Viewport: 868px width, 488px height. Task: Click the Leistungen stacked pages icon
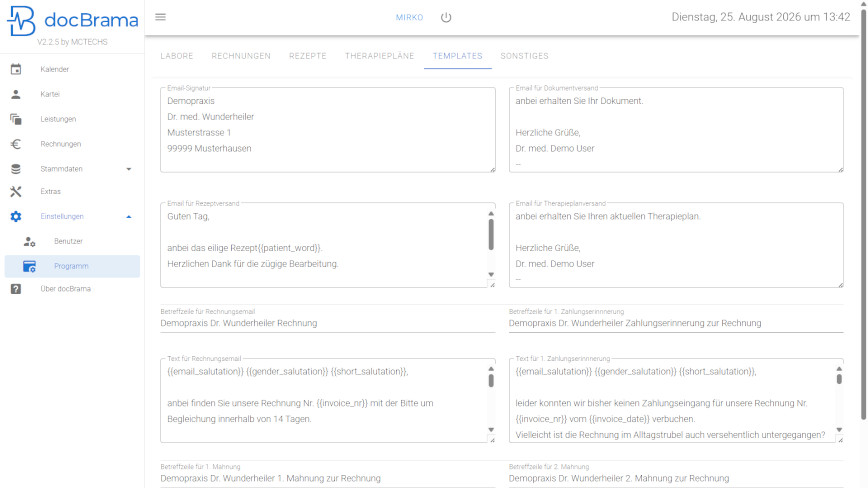click(16, 119)
